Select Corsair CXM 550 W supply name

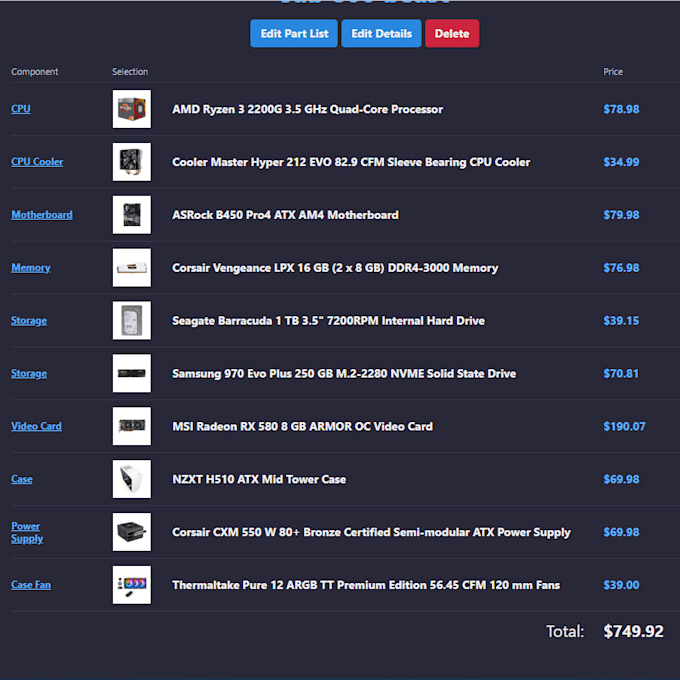coord(371,533)
